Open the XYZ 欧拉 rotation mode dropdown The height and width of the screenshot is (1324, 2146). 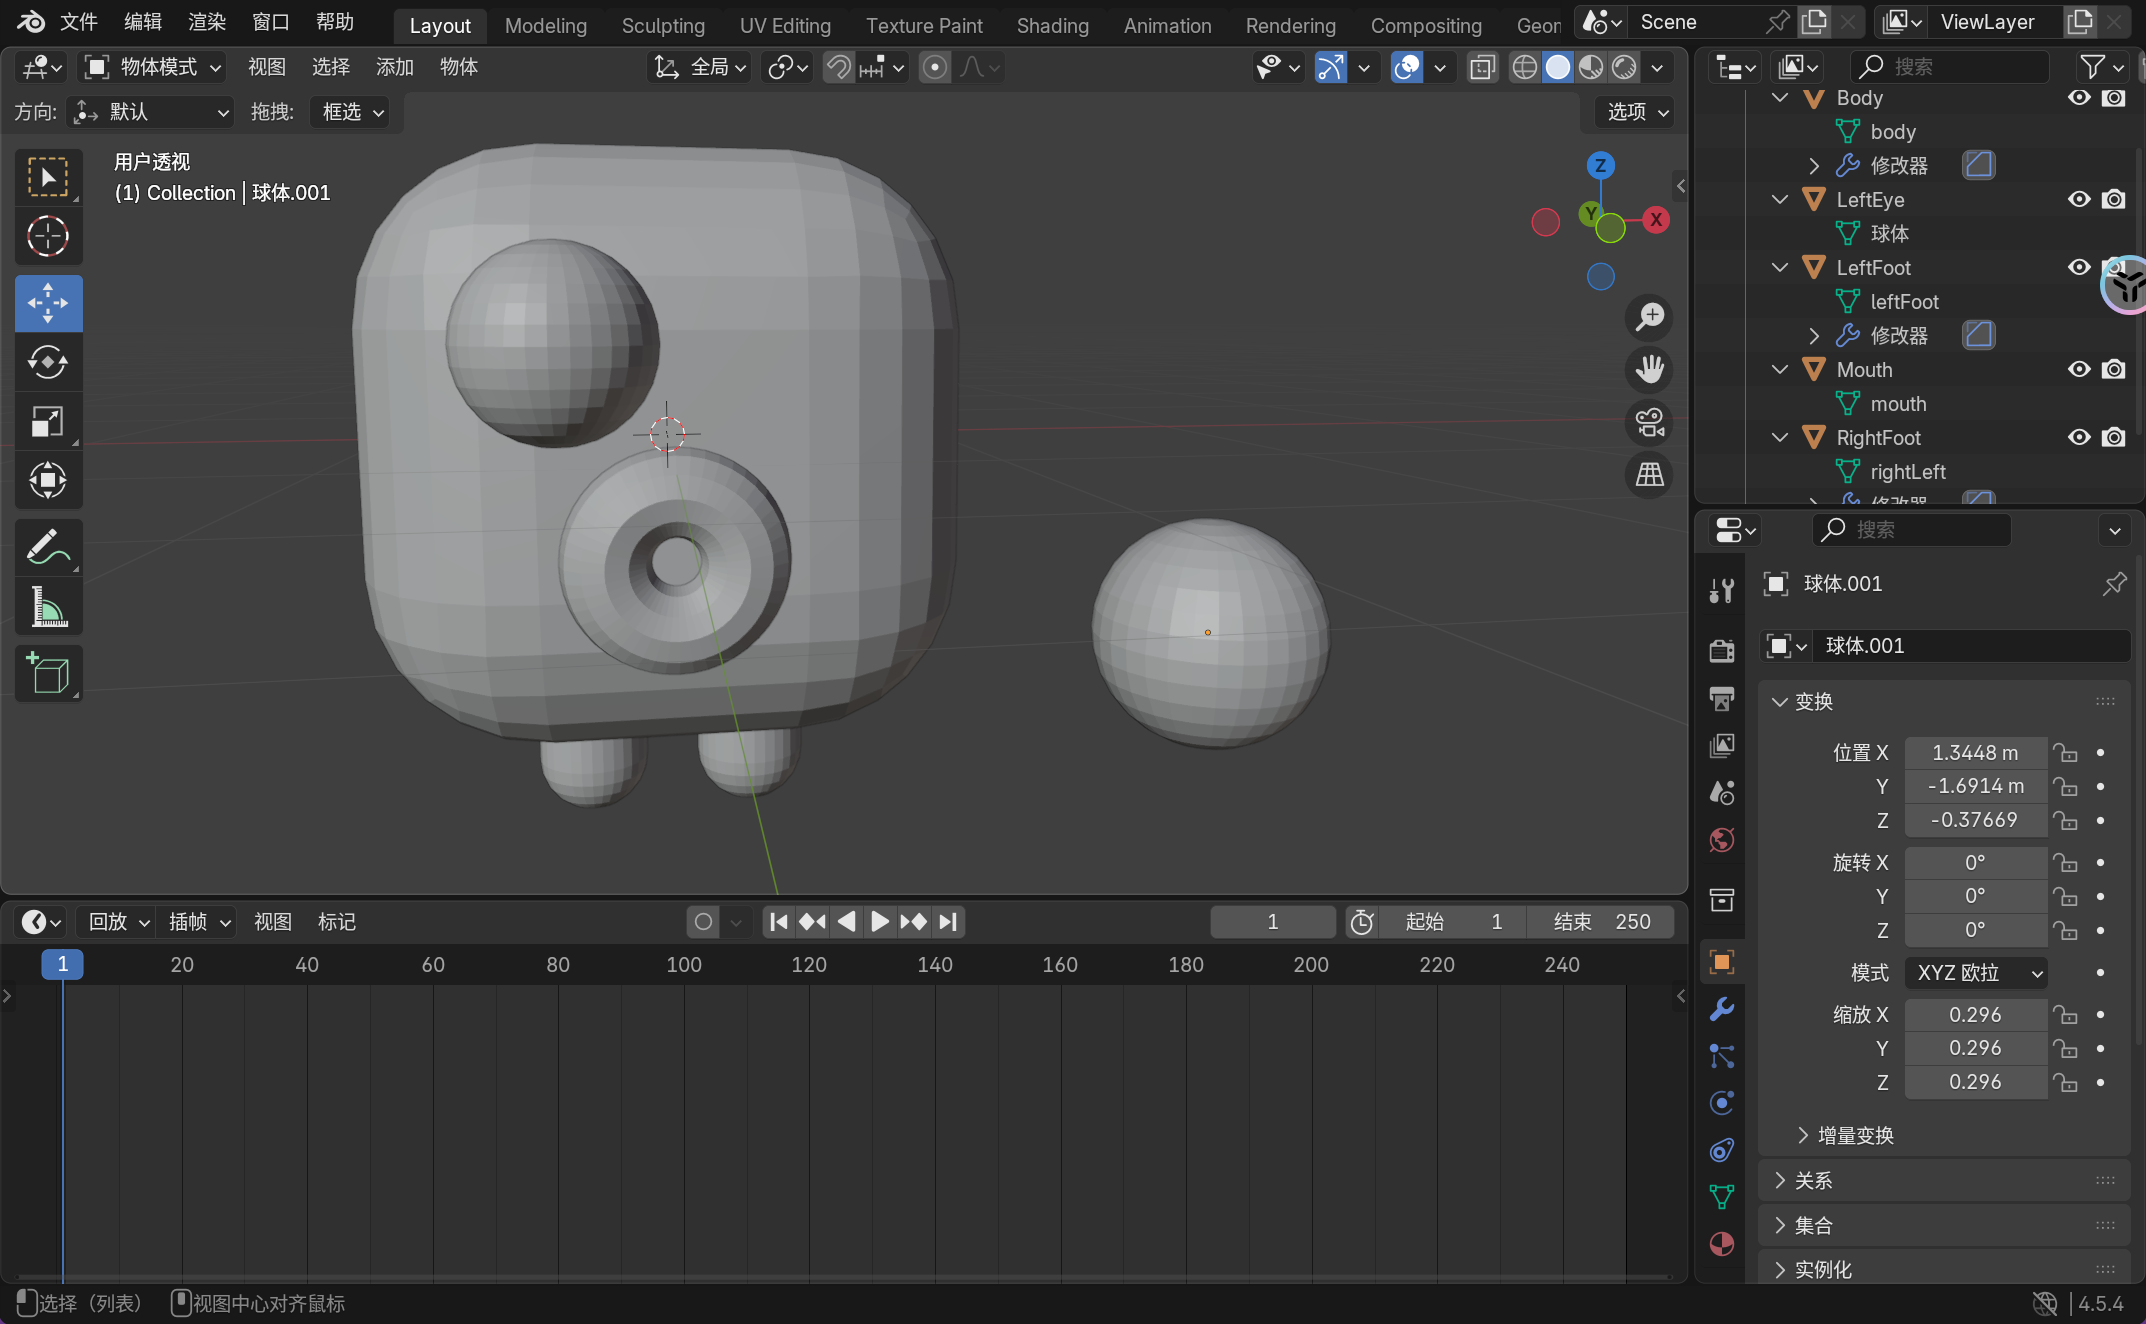[x=1975, y=973]
